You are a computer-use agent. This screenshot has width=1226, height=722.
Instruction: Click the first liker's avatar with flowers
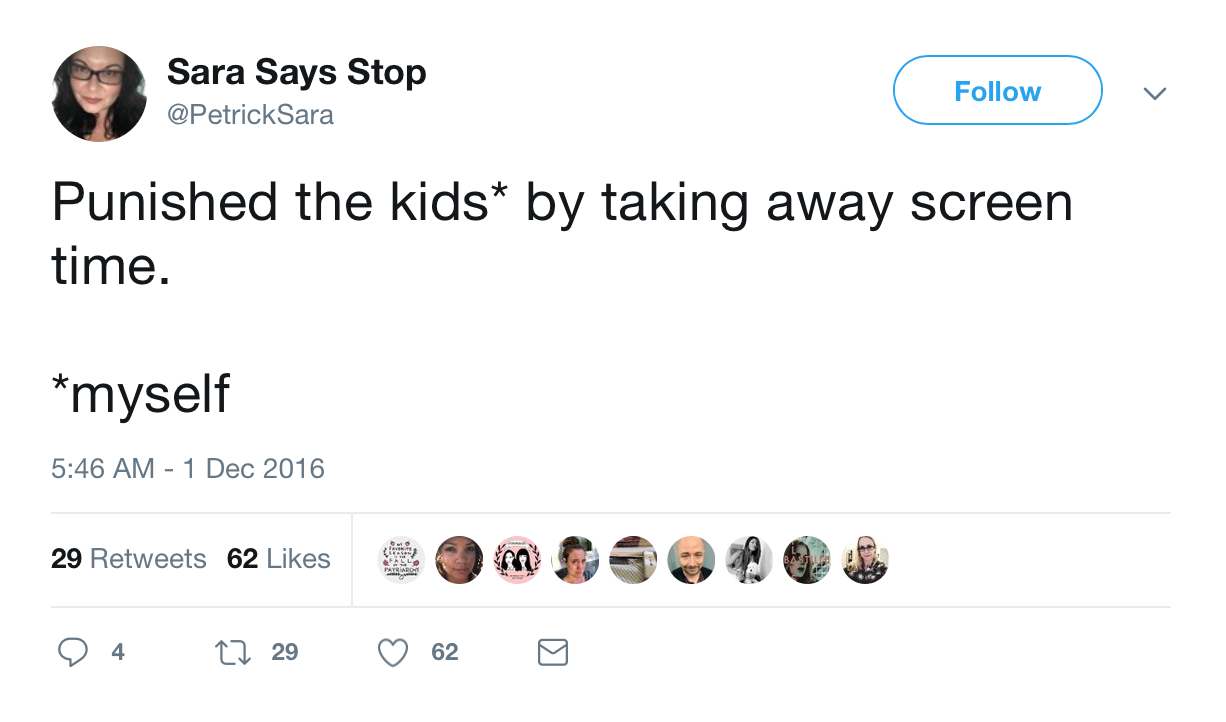[x=401, y=560]
